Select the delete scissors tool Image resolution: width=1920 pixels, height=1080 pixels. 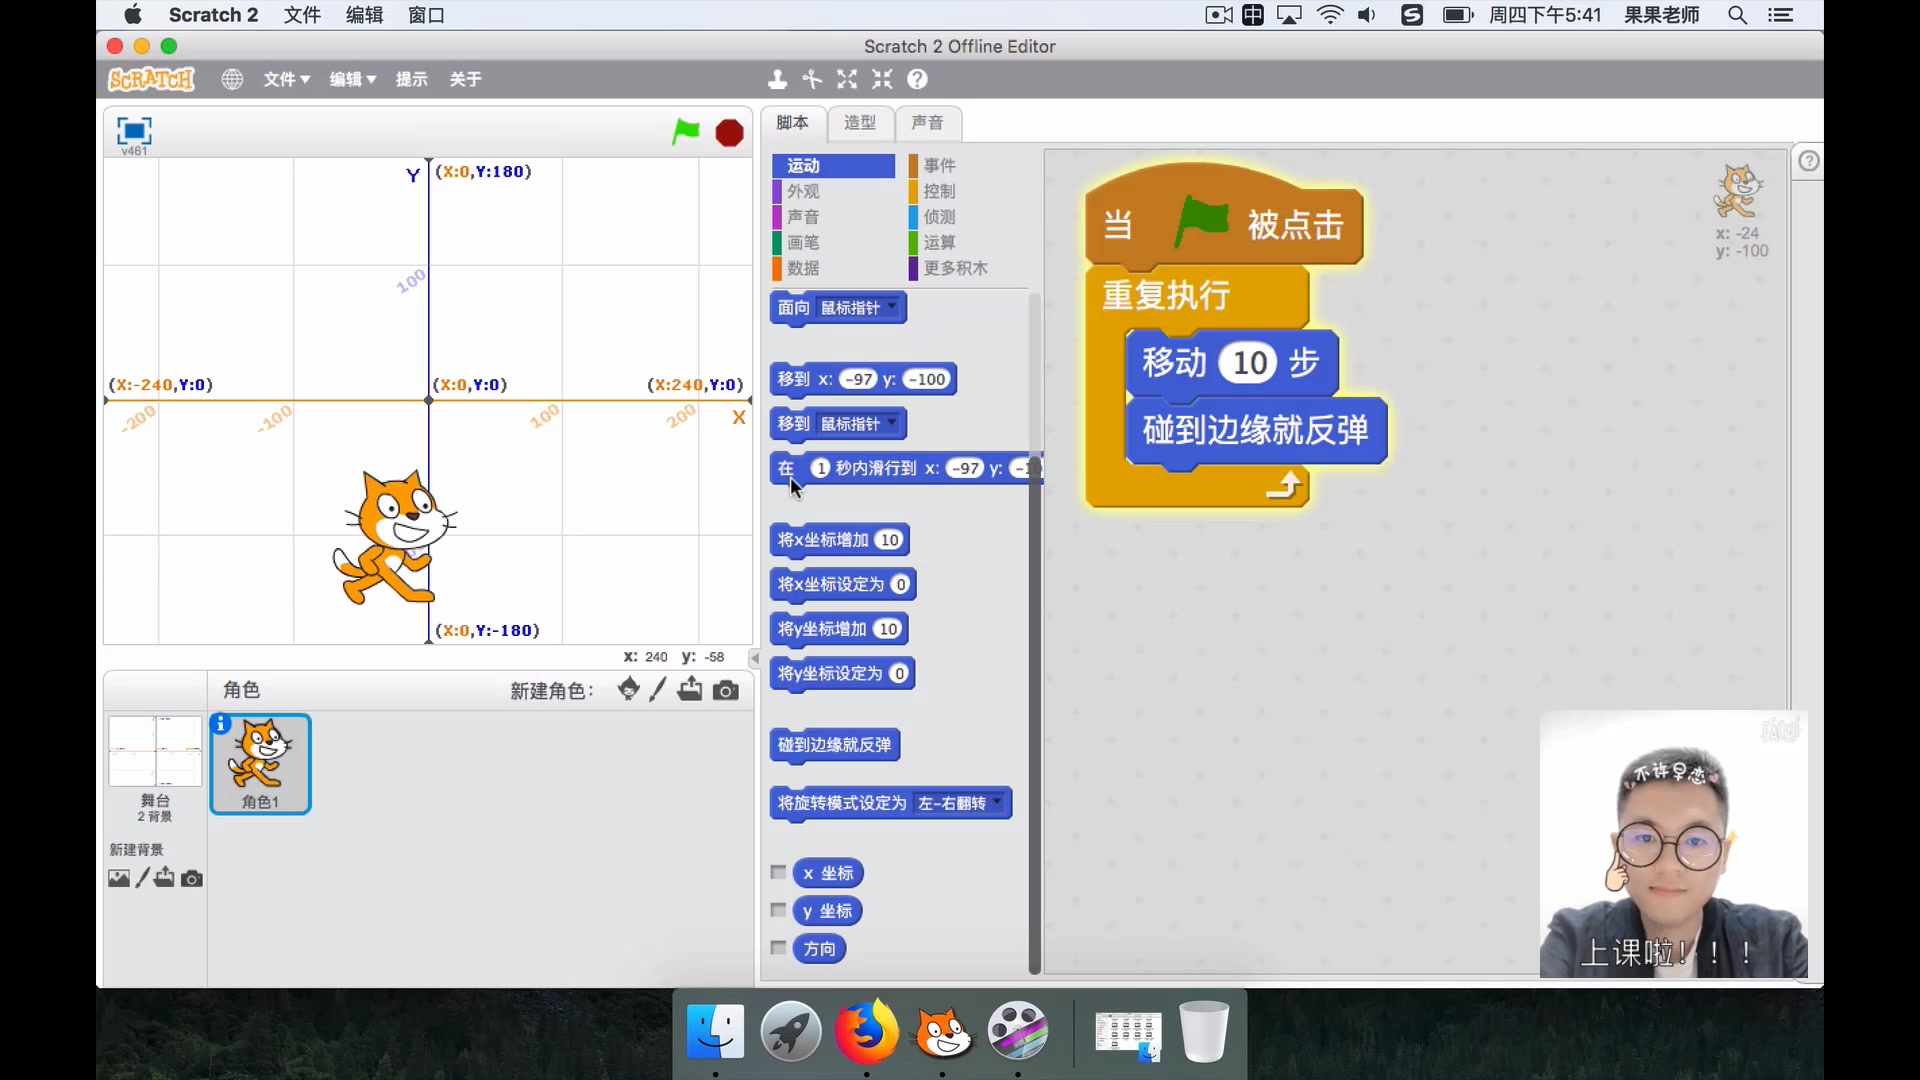click(x=812, y=79)
